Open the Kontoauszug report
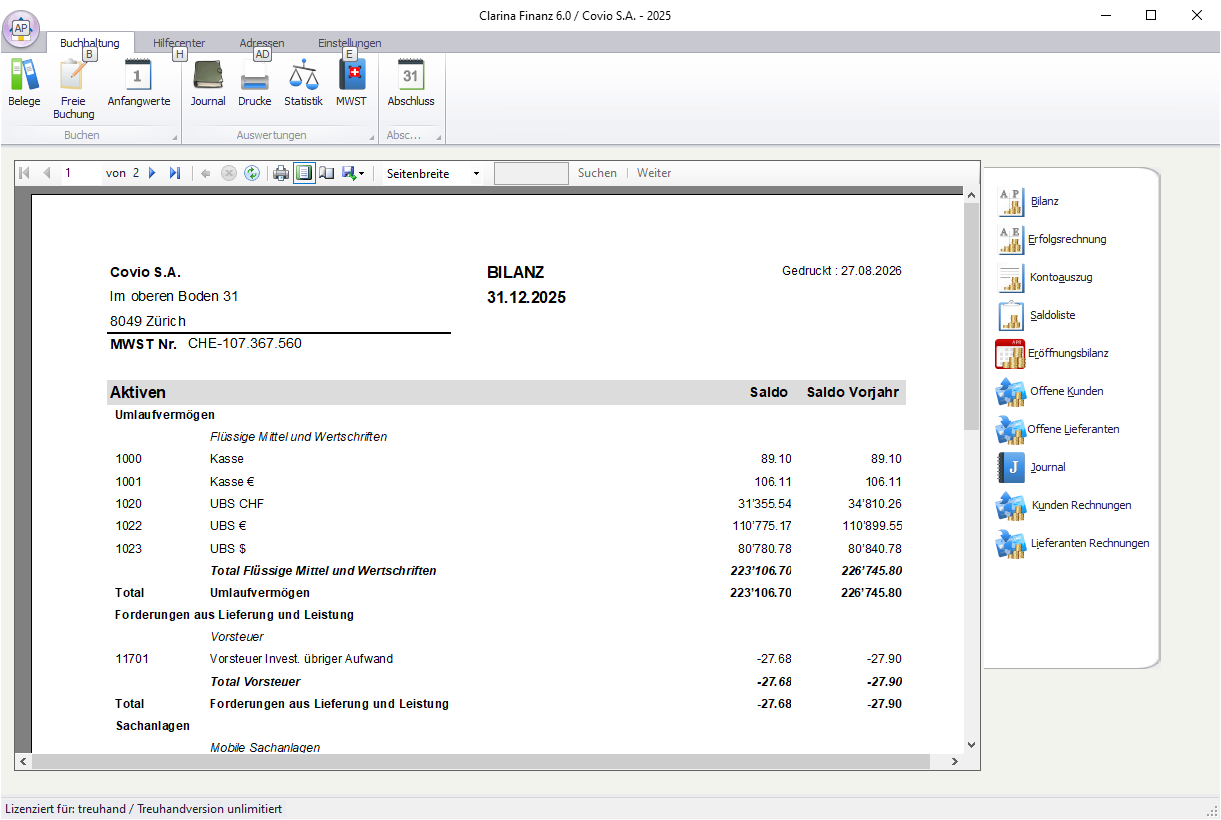Viewport: 1221px width, 820px height. point(1045,278)
